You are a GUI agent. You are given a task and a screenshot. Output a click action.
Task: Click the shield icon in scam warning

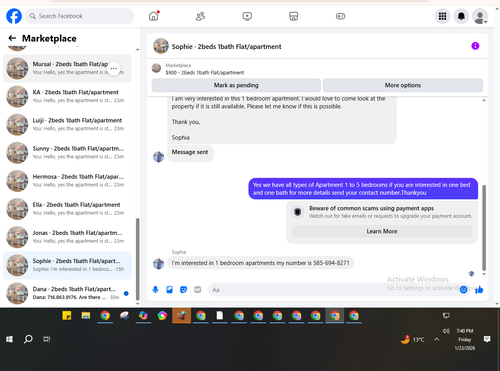(298, 212)
